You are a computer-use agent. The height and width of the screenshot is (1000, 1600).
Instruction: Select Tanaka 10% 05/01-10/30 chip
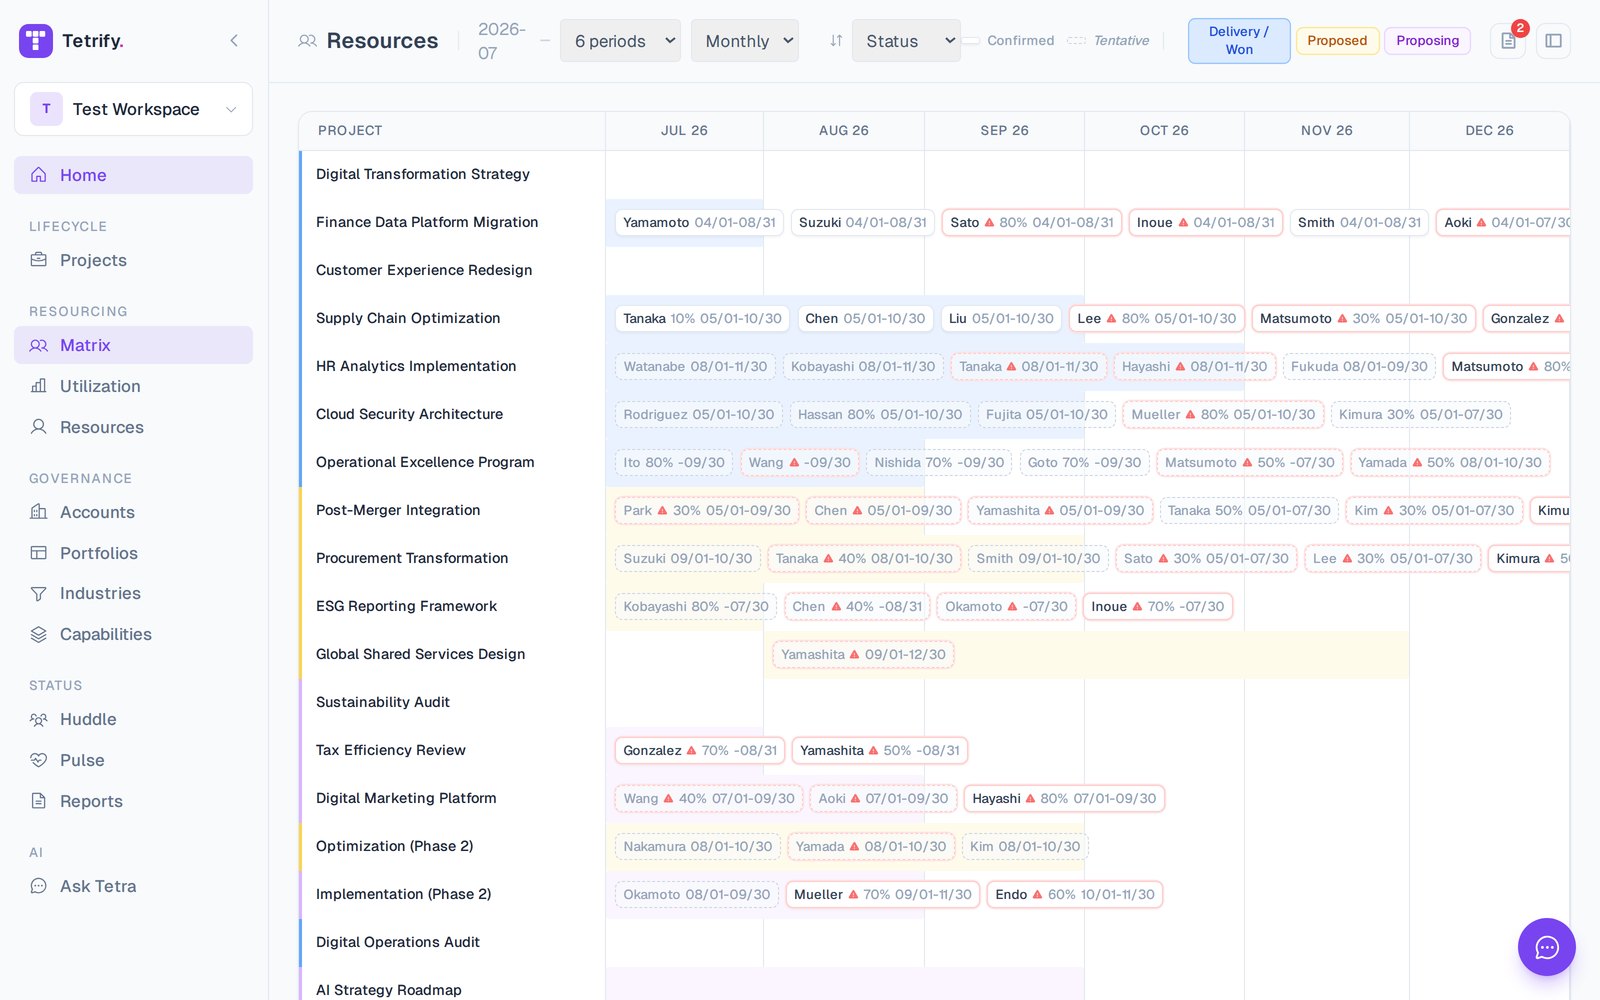[702, 318]
